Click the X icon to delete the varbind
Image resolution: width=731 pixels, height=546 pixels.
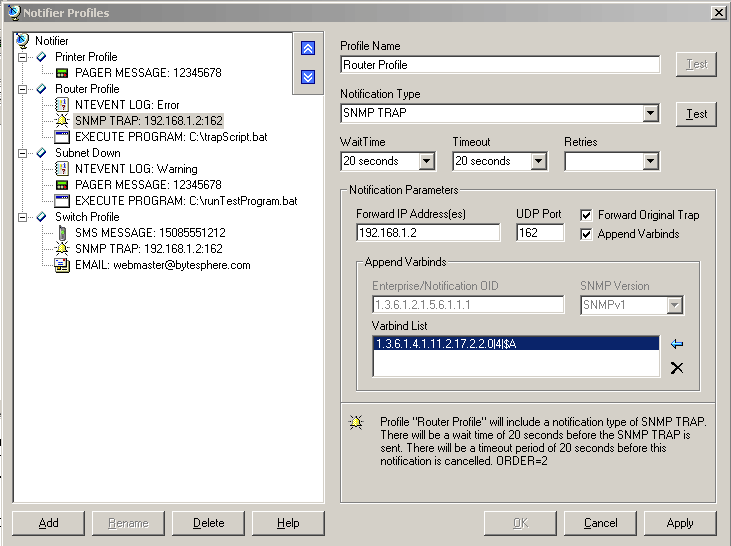676,368
